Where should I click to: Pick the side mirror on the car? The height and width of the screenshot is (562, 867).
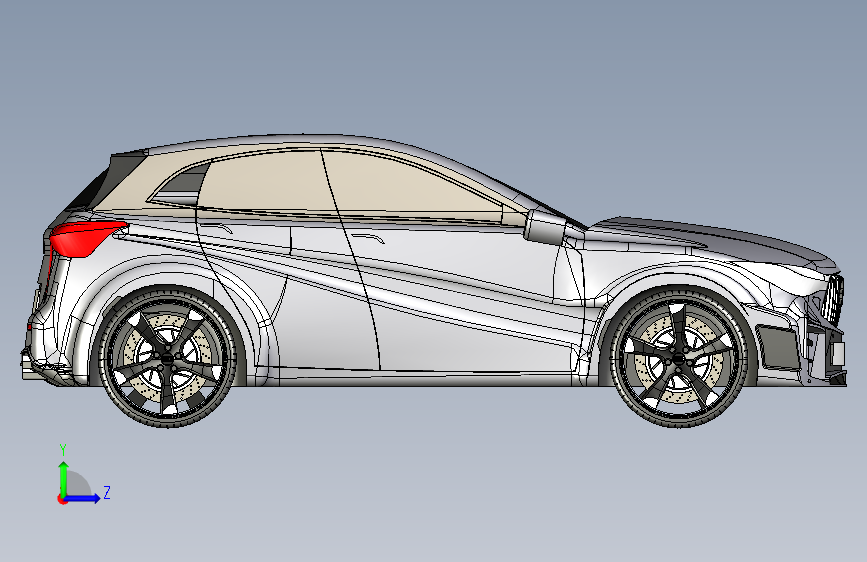(545, 226)
